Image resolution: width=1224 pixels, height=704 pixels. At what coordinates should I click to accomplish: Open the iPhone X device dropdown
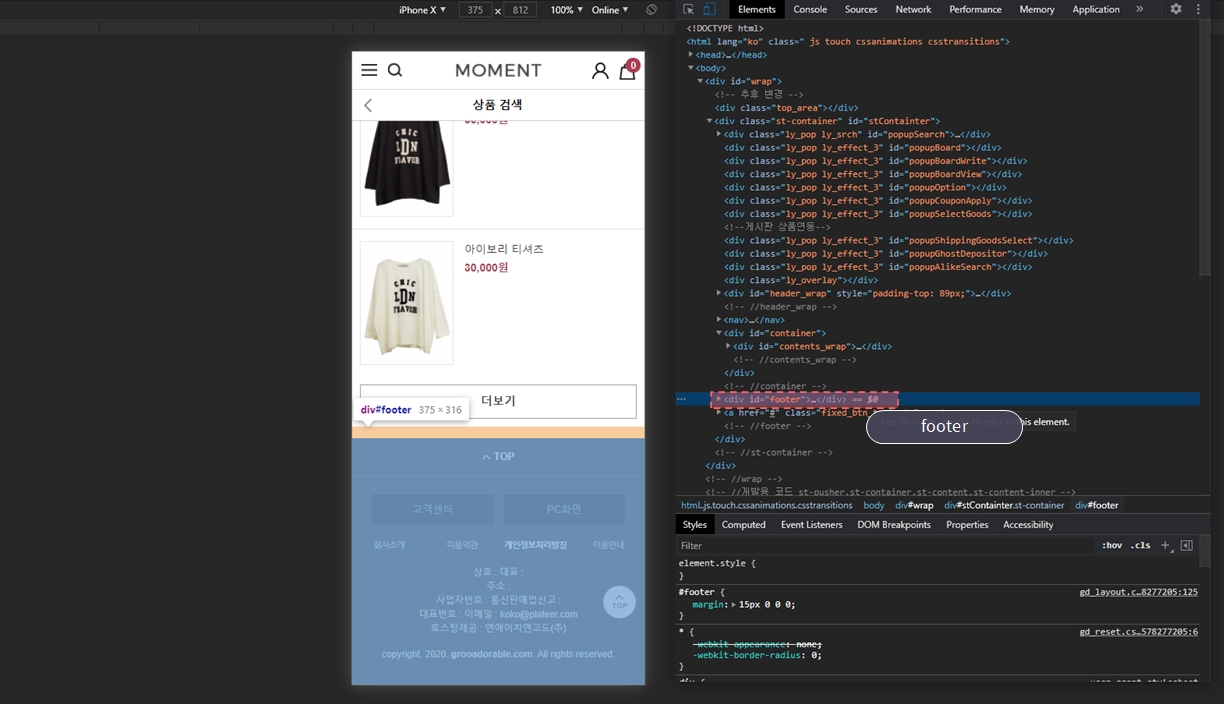(x=422, y=10)
